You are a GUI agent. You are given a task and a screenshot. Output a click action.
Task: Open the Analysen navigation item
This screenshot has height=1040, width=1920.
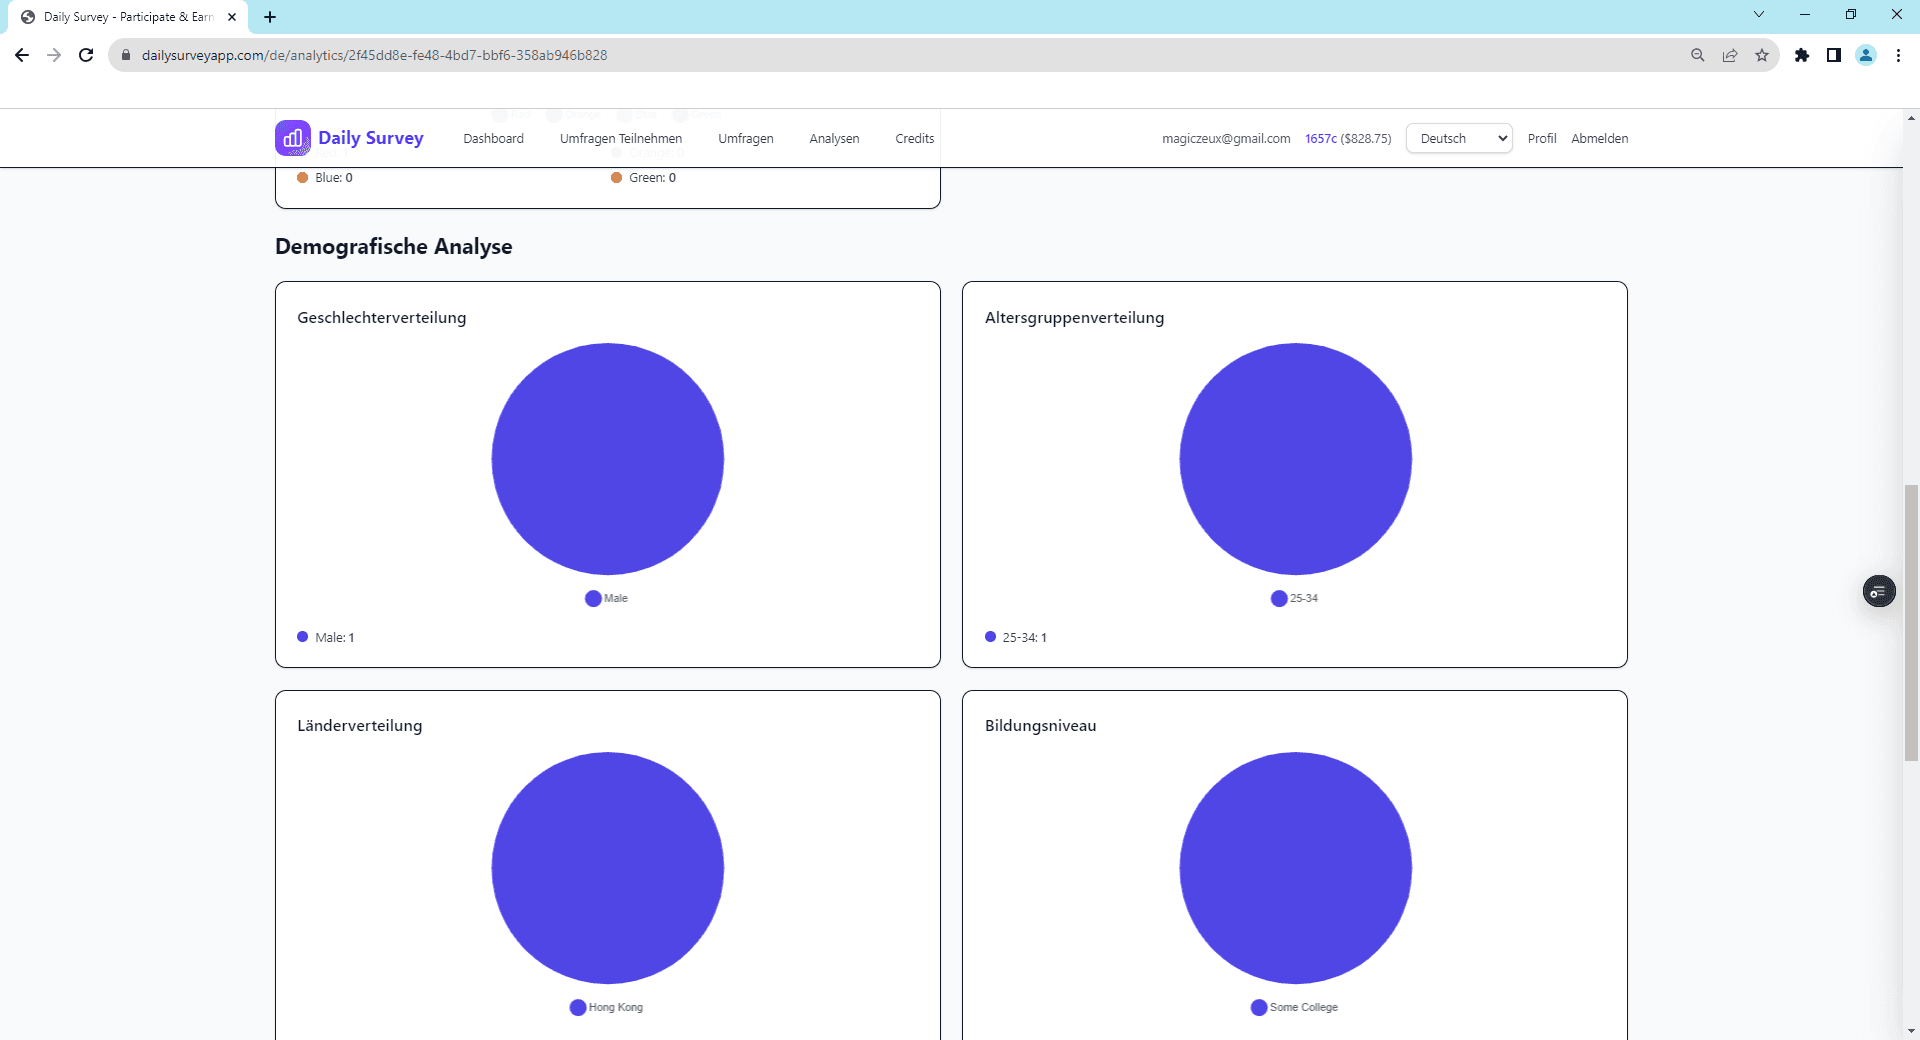(834, 138)
